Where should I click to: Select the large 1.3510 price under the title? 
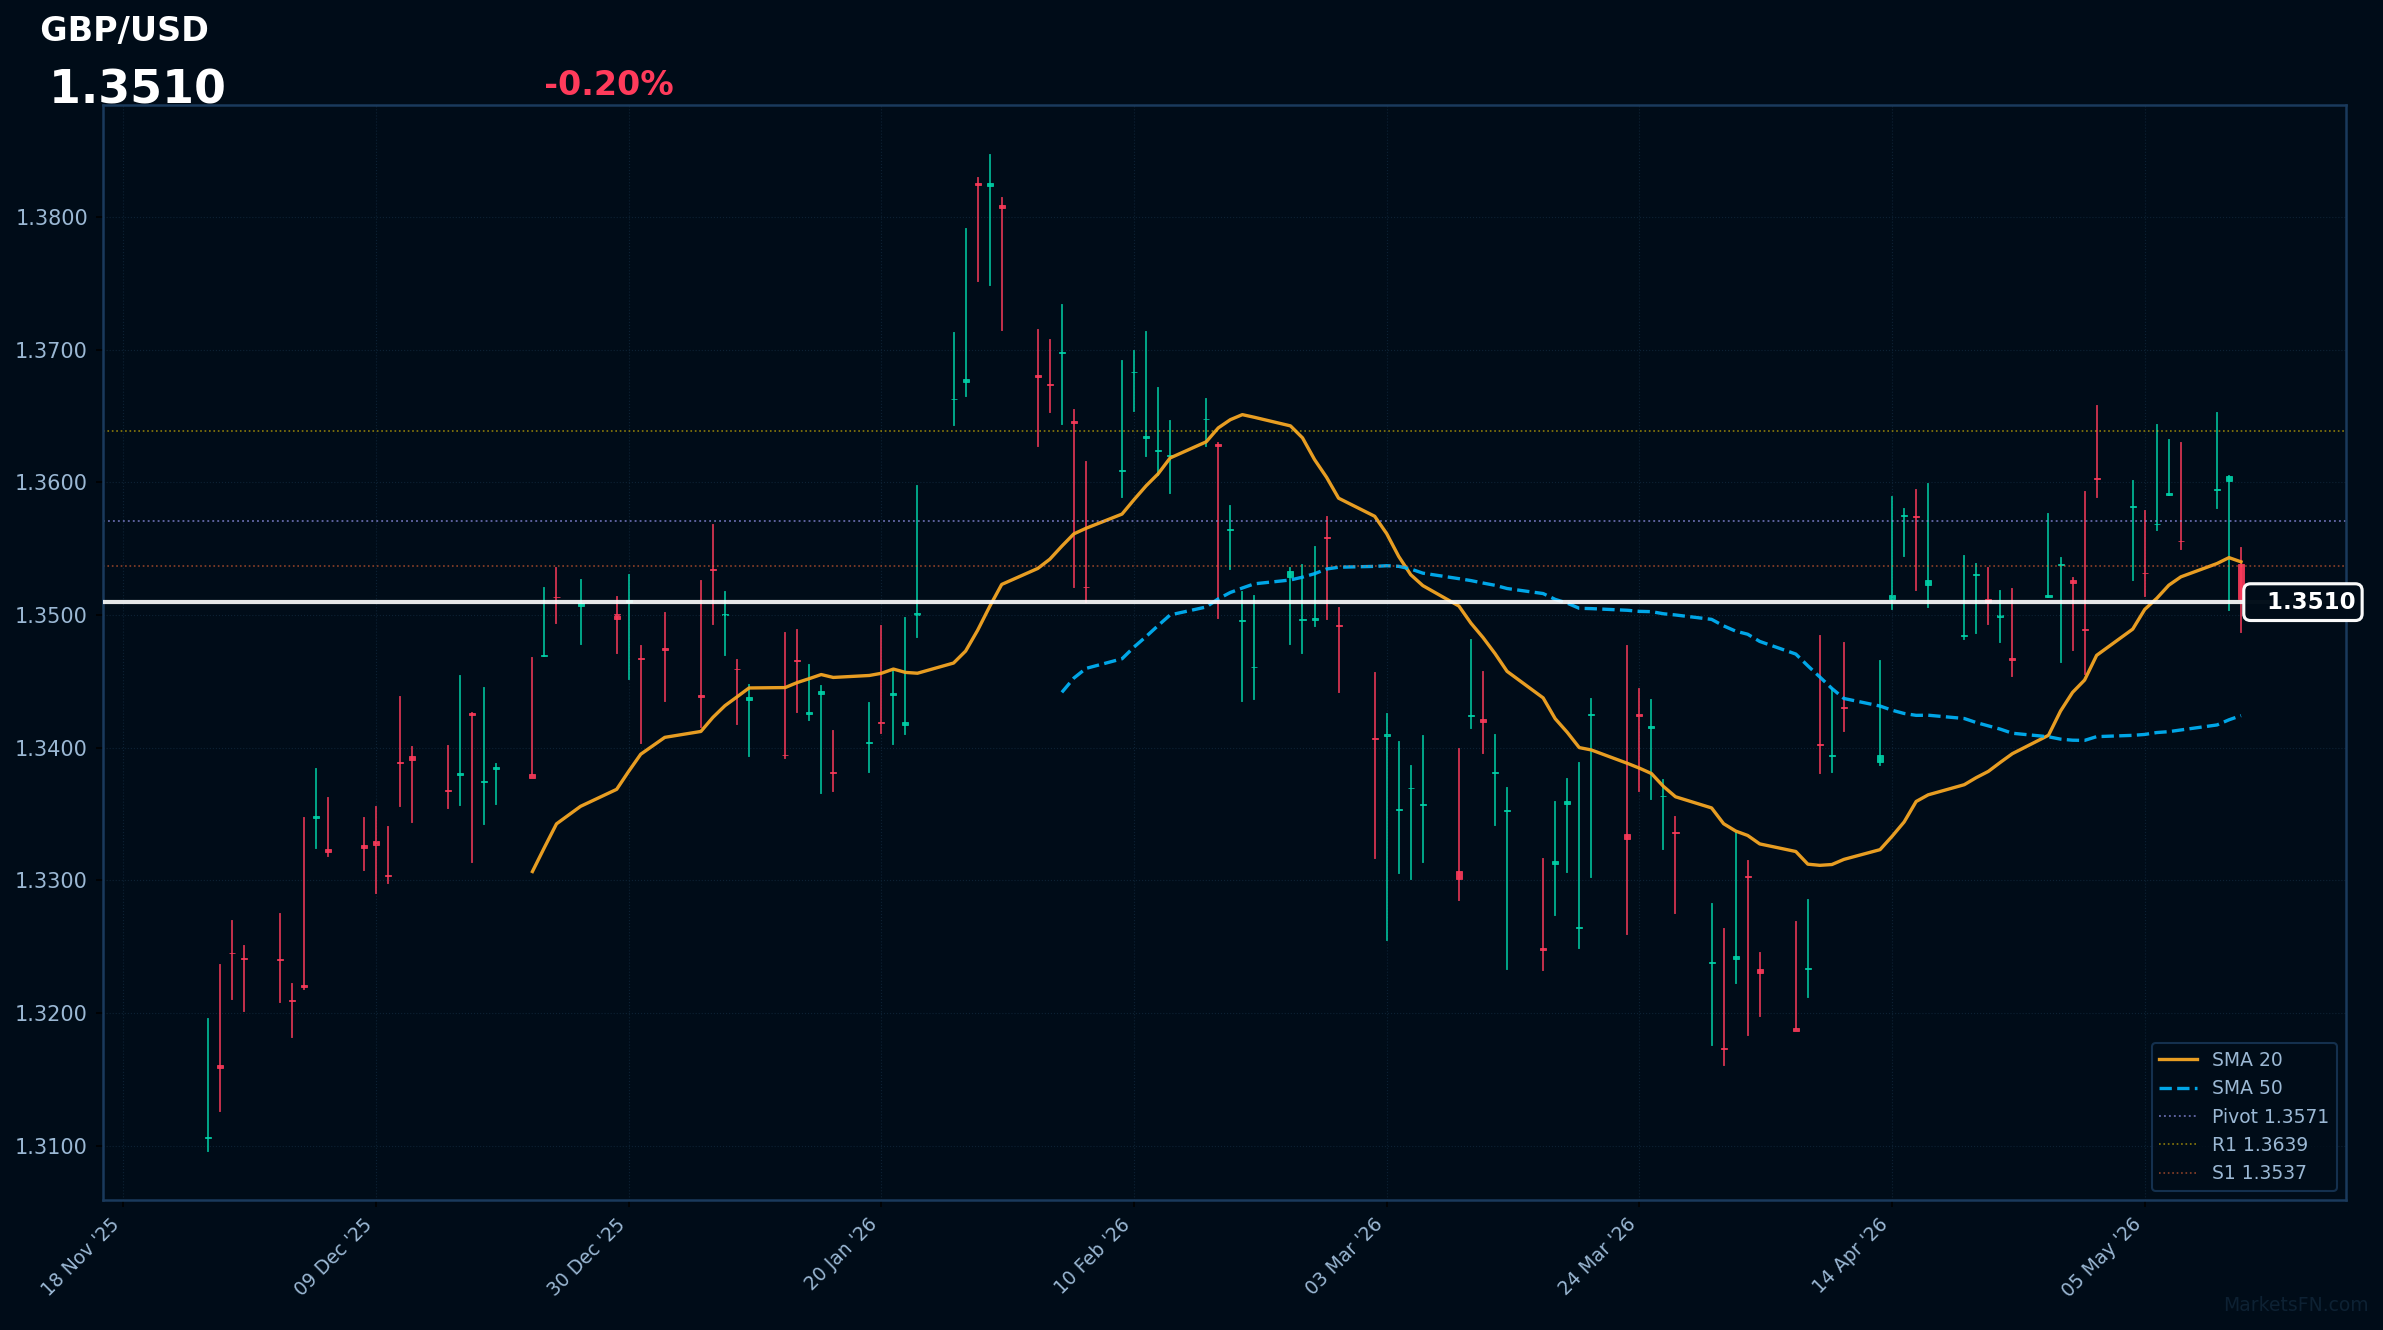[137, 88]
